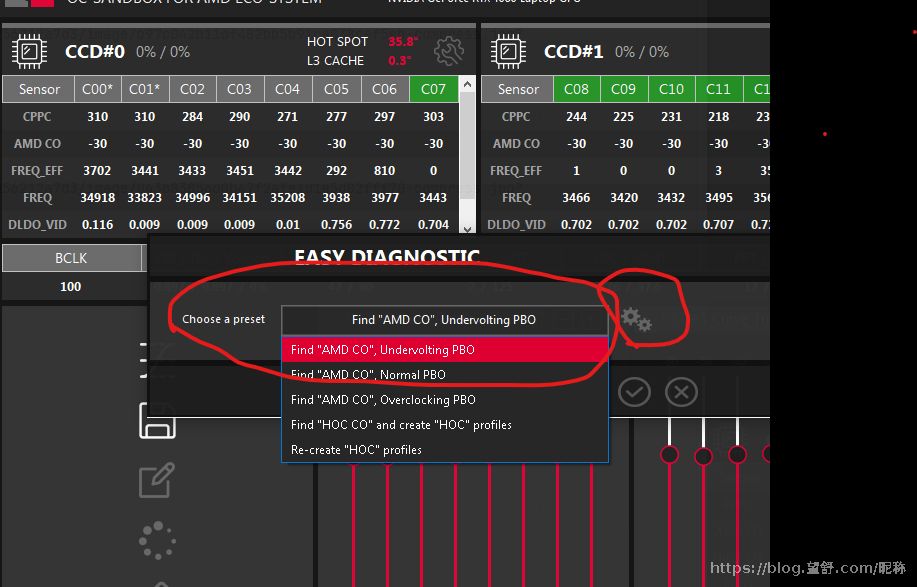
Task: Click FREQ value 3466 for C08
Action: point(577,198)
